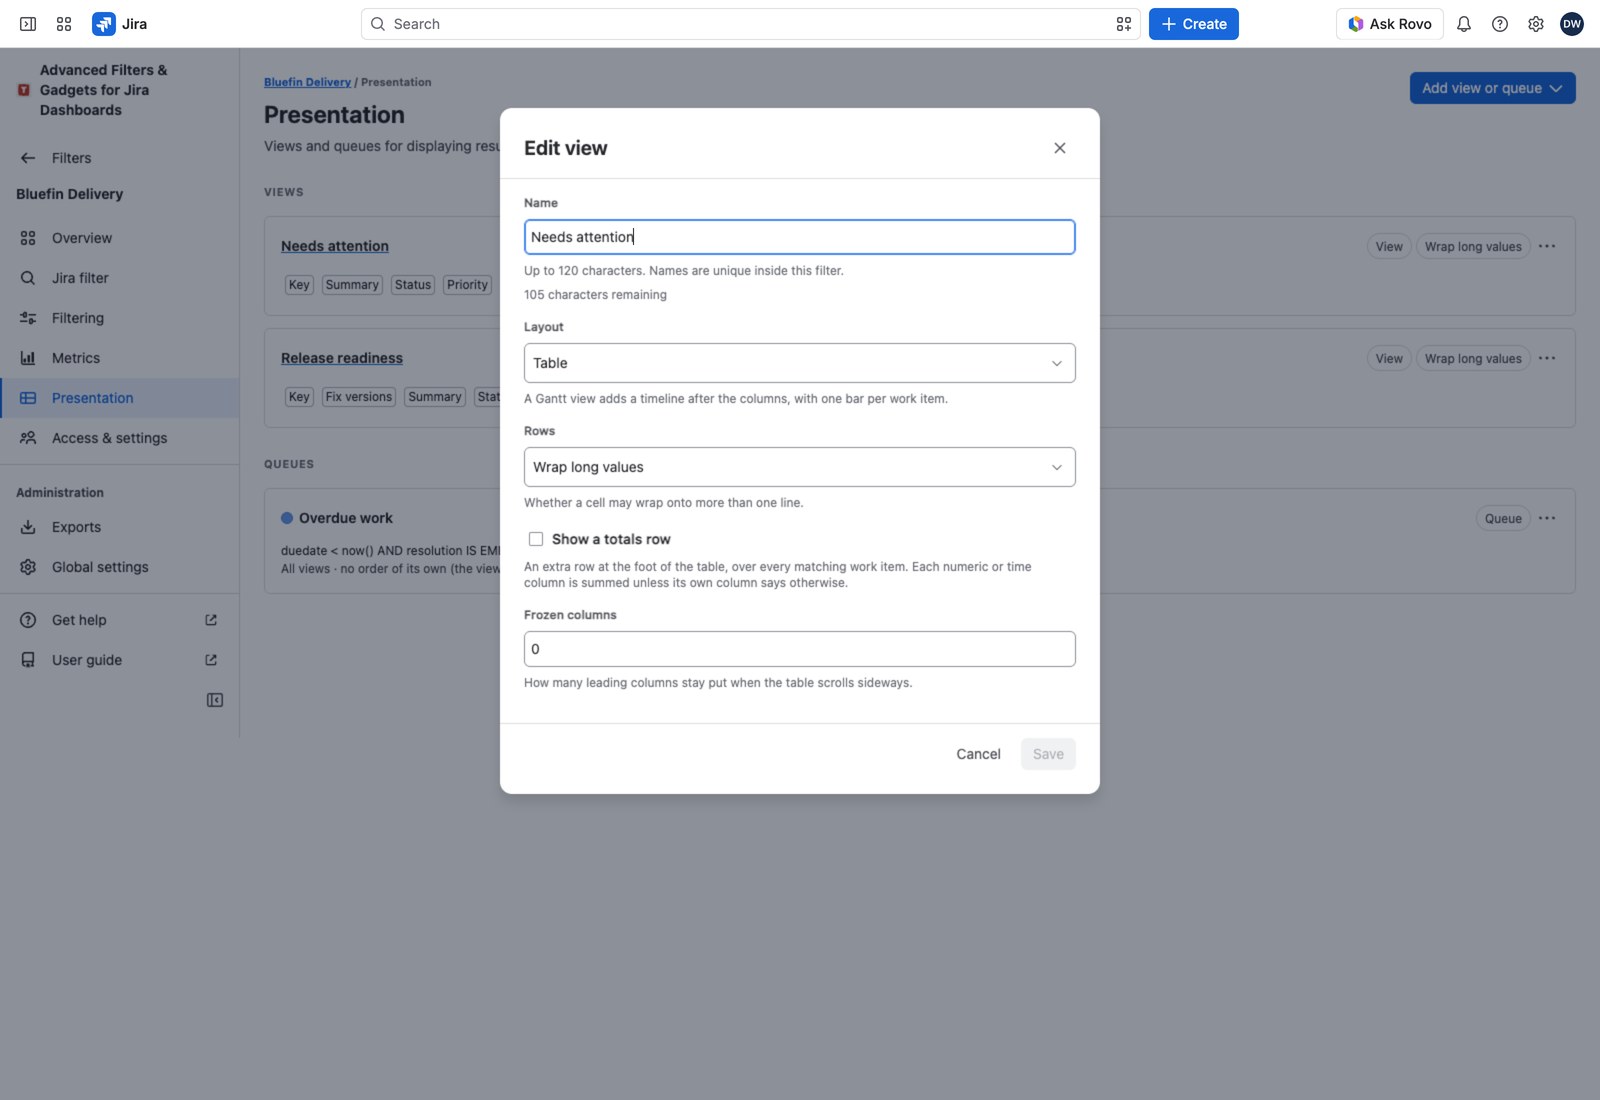Go to Filtering section

point(120,318)
